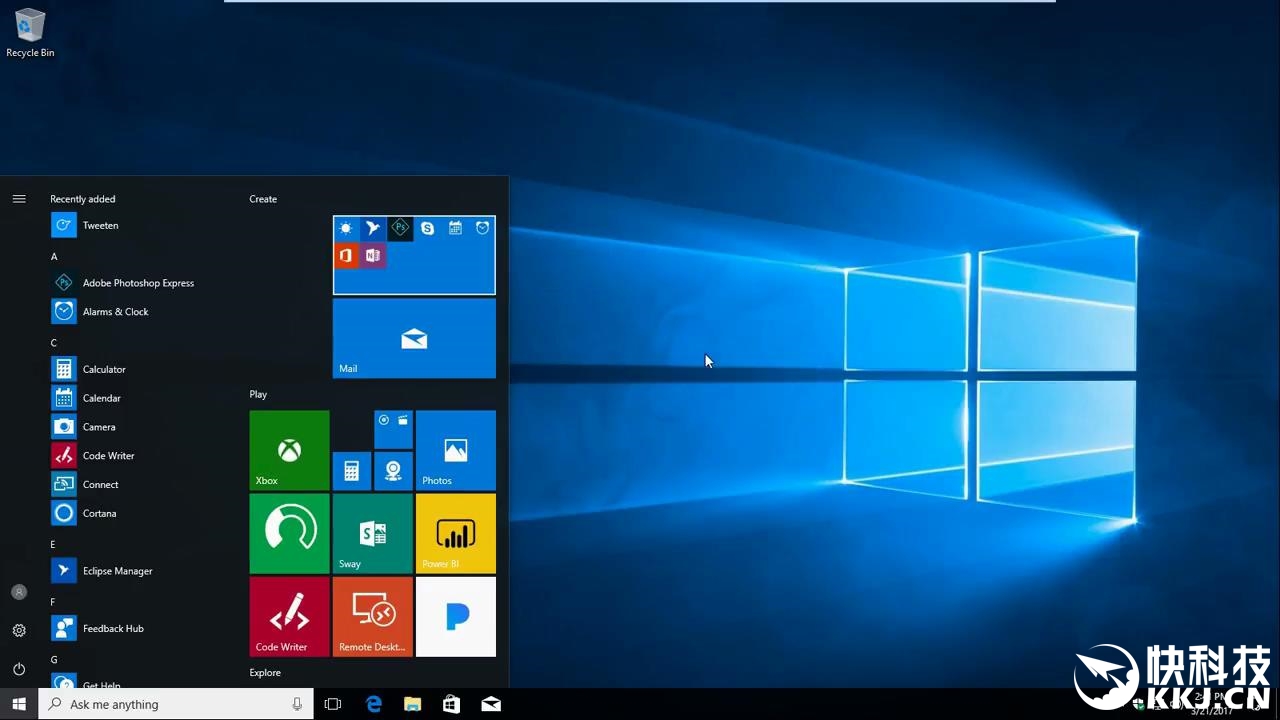
Task: Open the Power options menu
Action: pos(19,669)
